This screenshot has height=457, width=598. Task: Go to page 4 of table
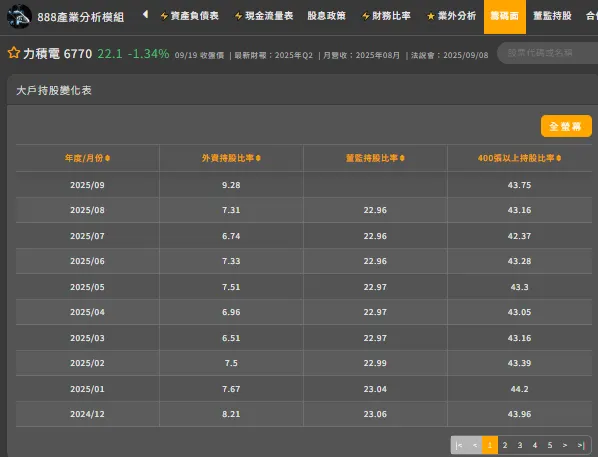pos(535,445)
